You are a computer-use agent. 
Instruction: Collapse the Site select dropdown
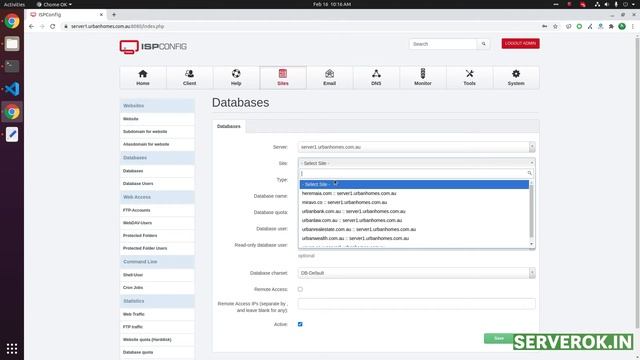[416, 163]
